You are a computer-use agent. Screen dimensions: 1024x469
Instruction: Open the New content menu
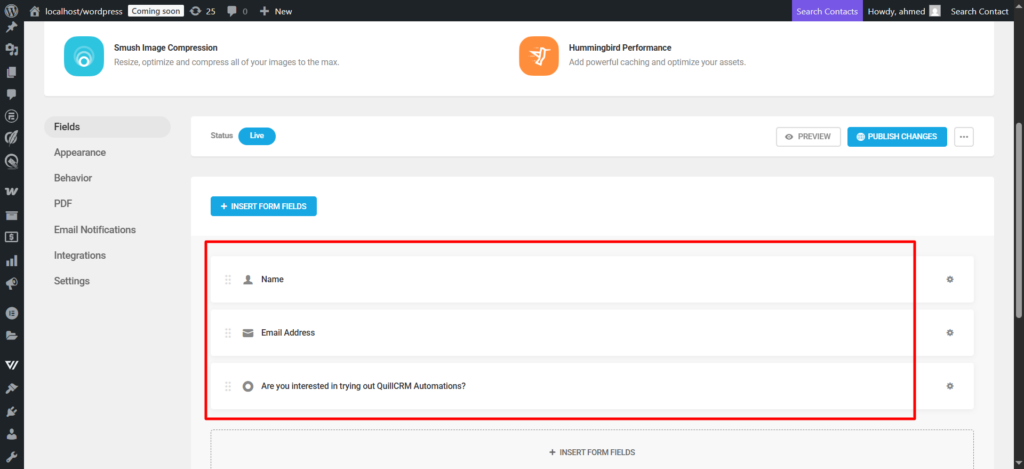coord(276,11)
